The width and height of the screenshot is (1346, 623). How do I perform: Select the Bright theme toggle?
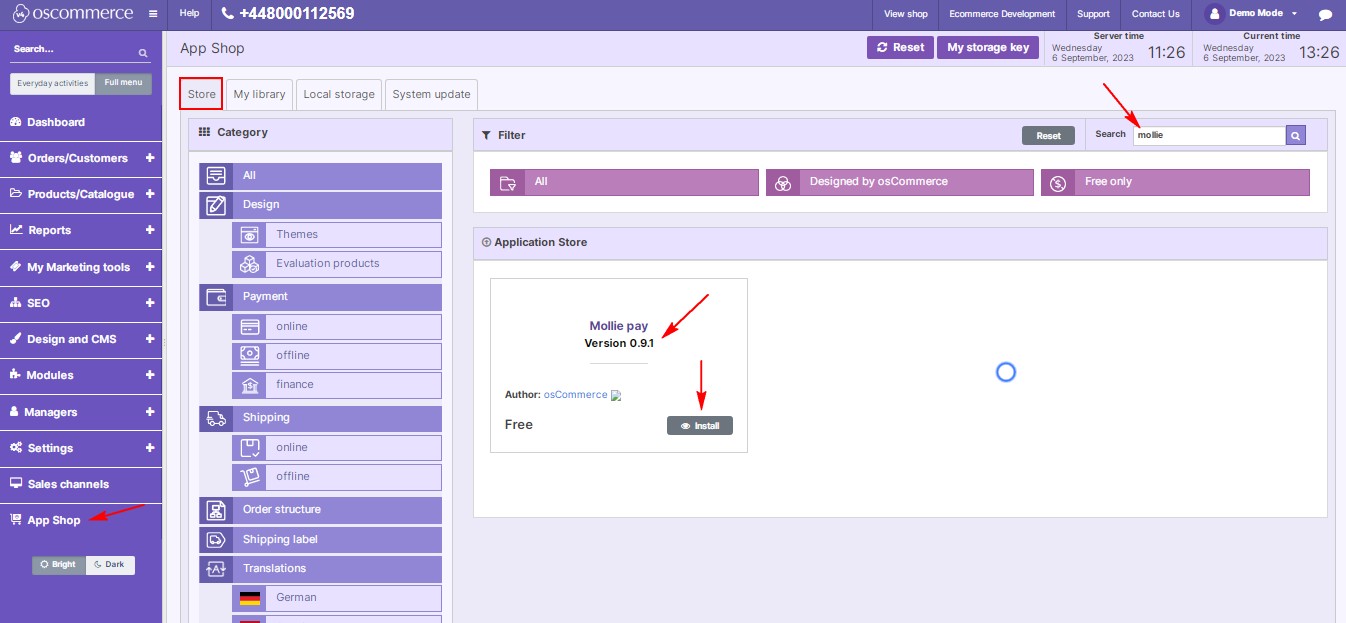(58, 565)
